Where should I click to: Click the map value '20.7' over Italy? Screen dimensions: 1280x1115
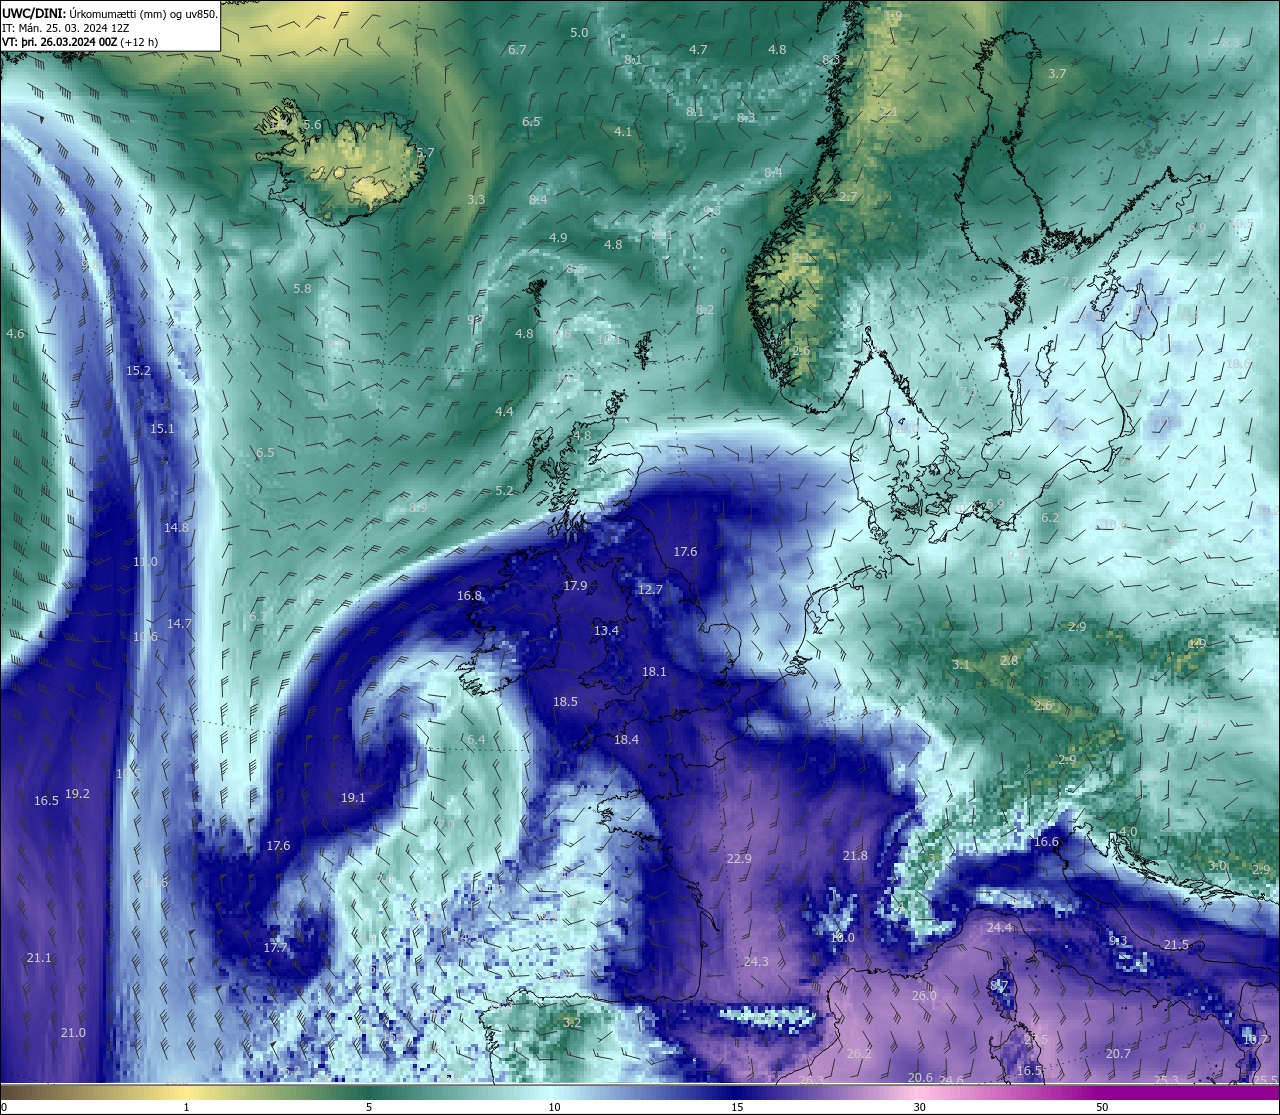click(1118, 1053)
